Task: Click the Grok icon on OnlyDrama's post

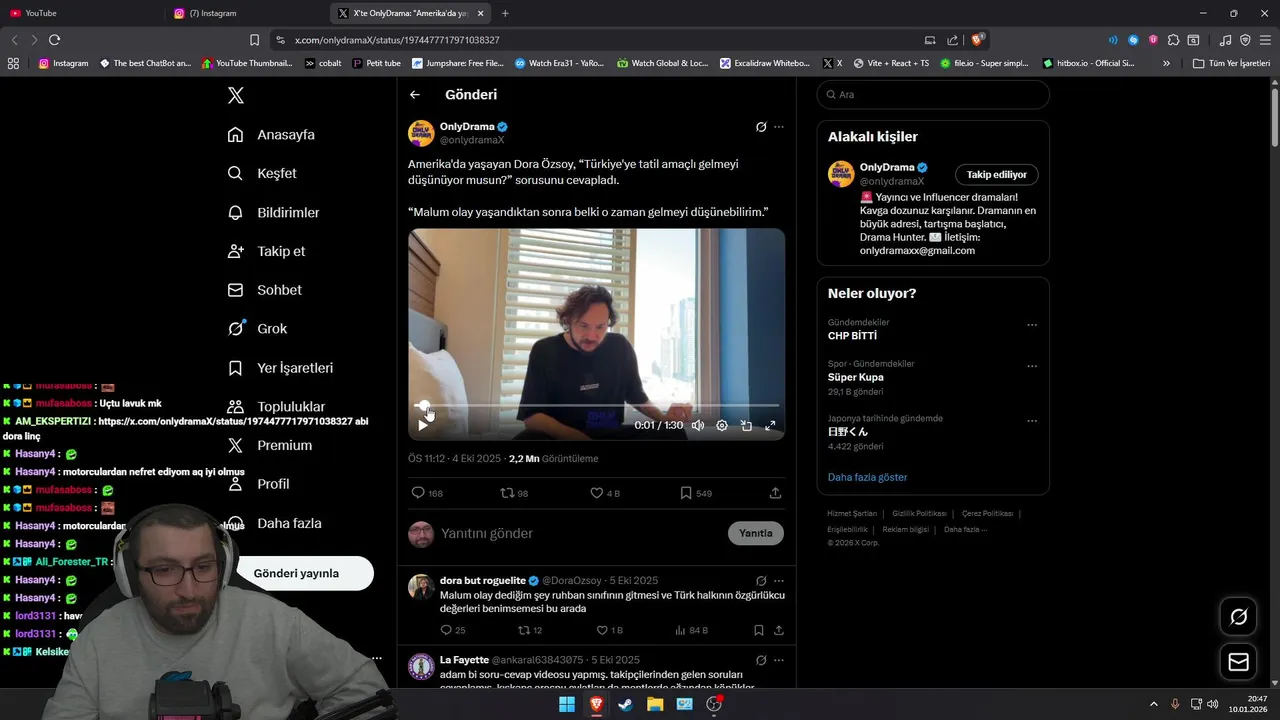Action: coord(761,127)
